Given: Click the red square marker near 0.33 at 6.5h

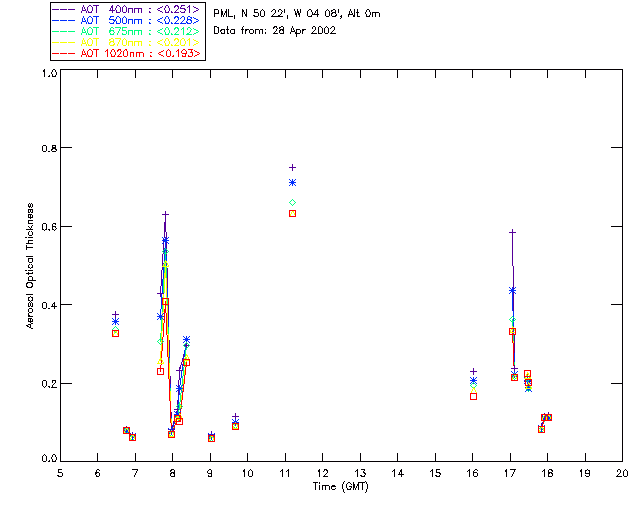Looking at the screenshot, I should (116, 334).
